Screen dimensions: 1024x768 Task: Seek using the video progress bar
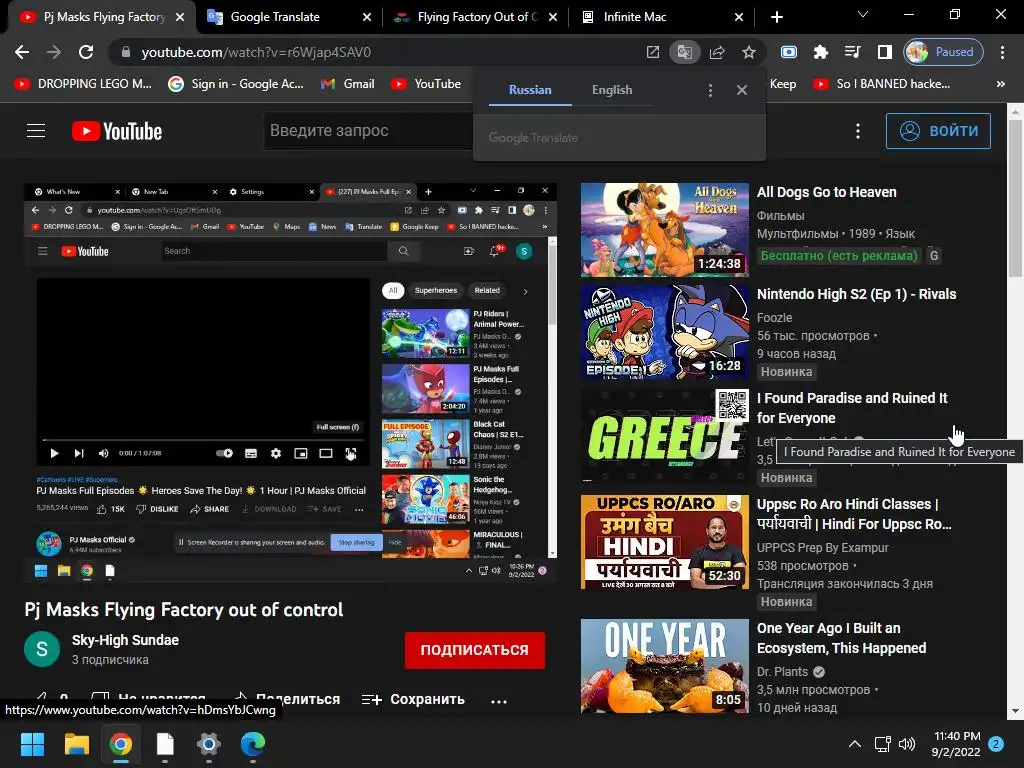202,440
